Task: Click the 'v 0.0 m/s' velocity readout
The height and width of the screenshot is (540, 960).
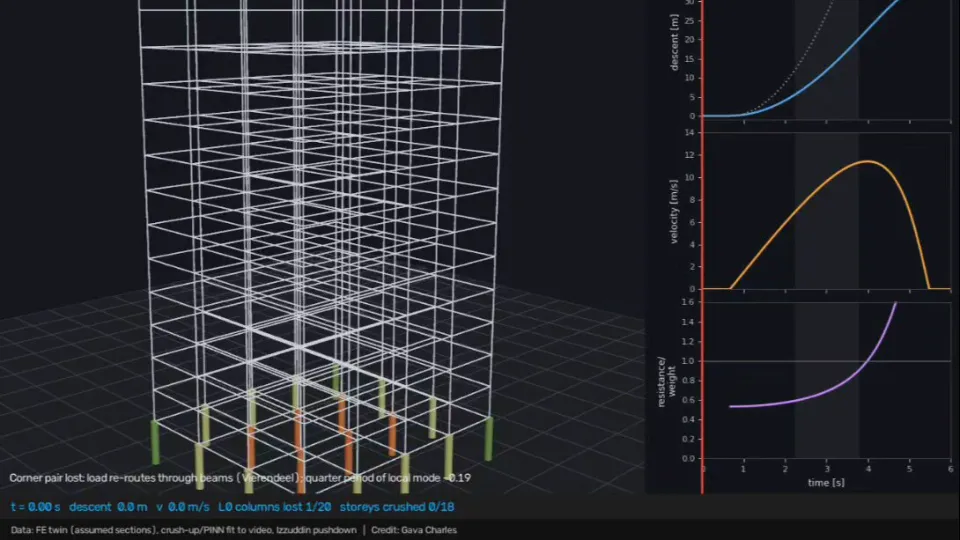Action: coord(182,507)
